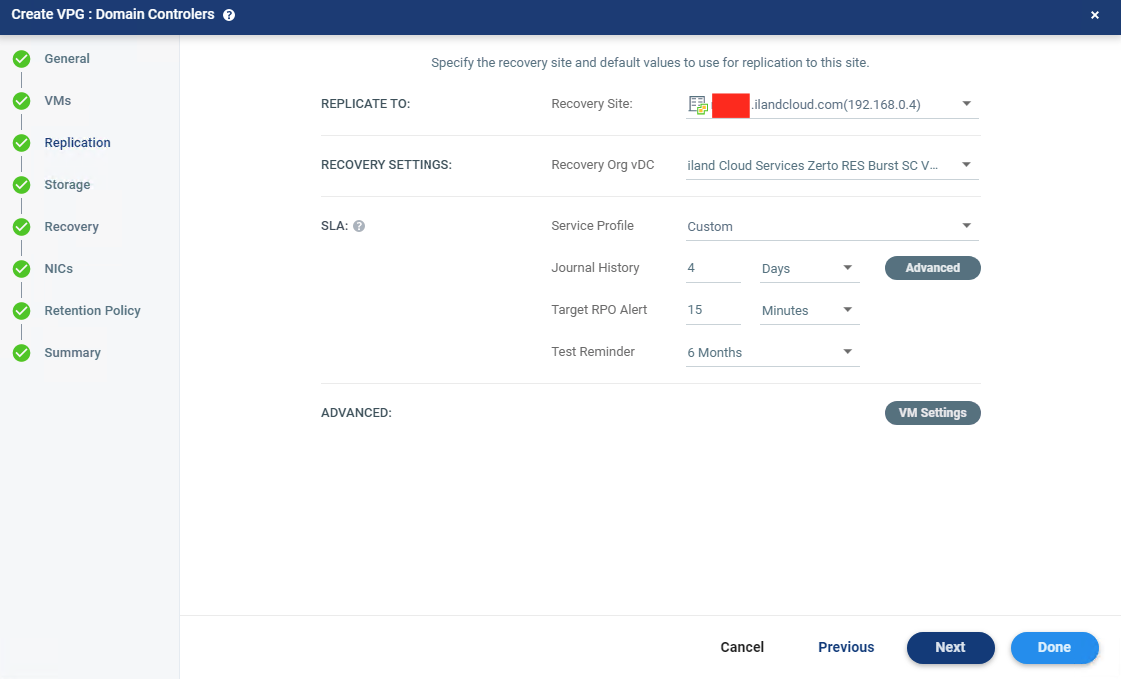Screen dimensions: 1121x679
Task: Expand the Test Reminder dropdown
Action: click(x=846, y=352)
